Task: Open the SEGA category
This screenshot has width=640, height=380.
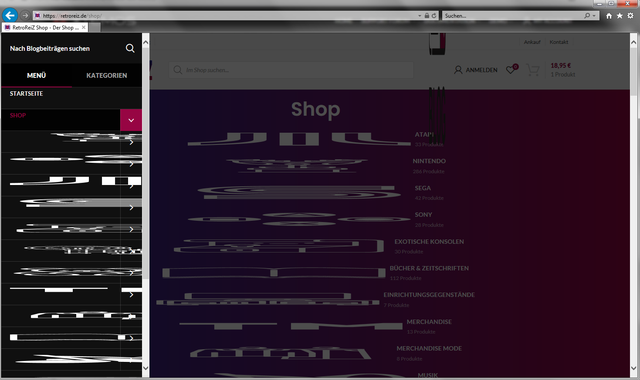Action: point(422,188)
